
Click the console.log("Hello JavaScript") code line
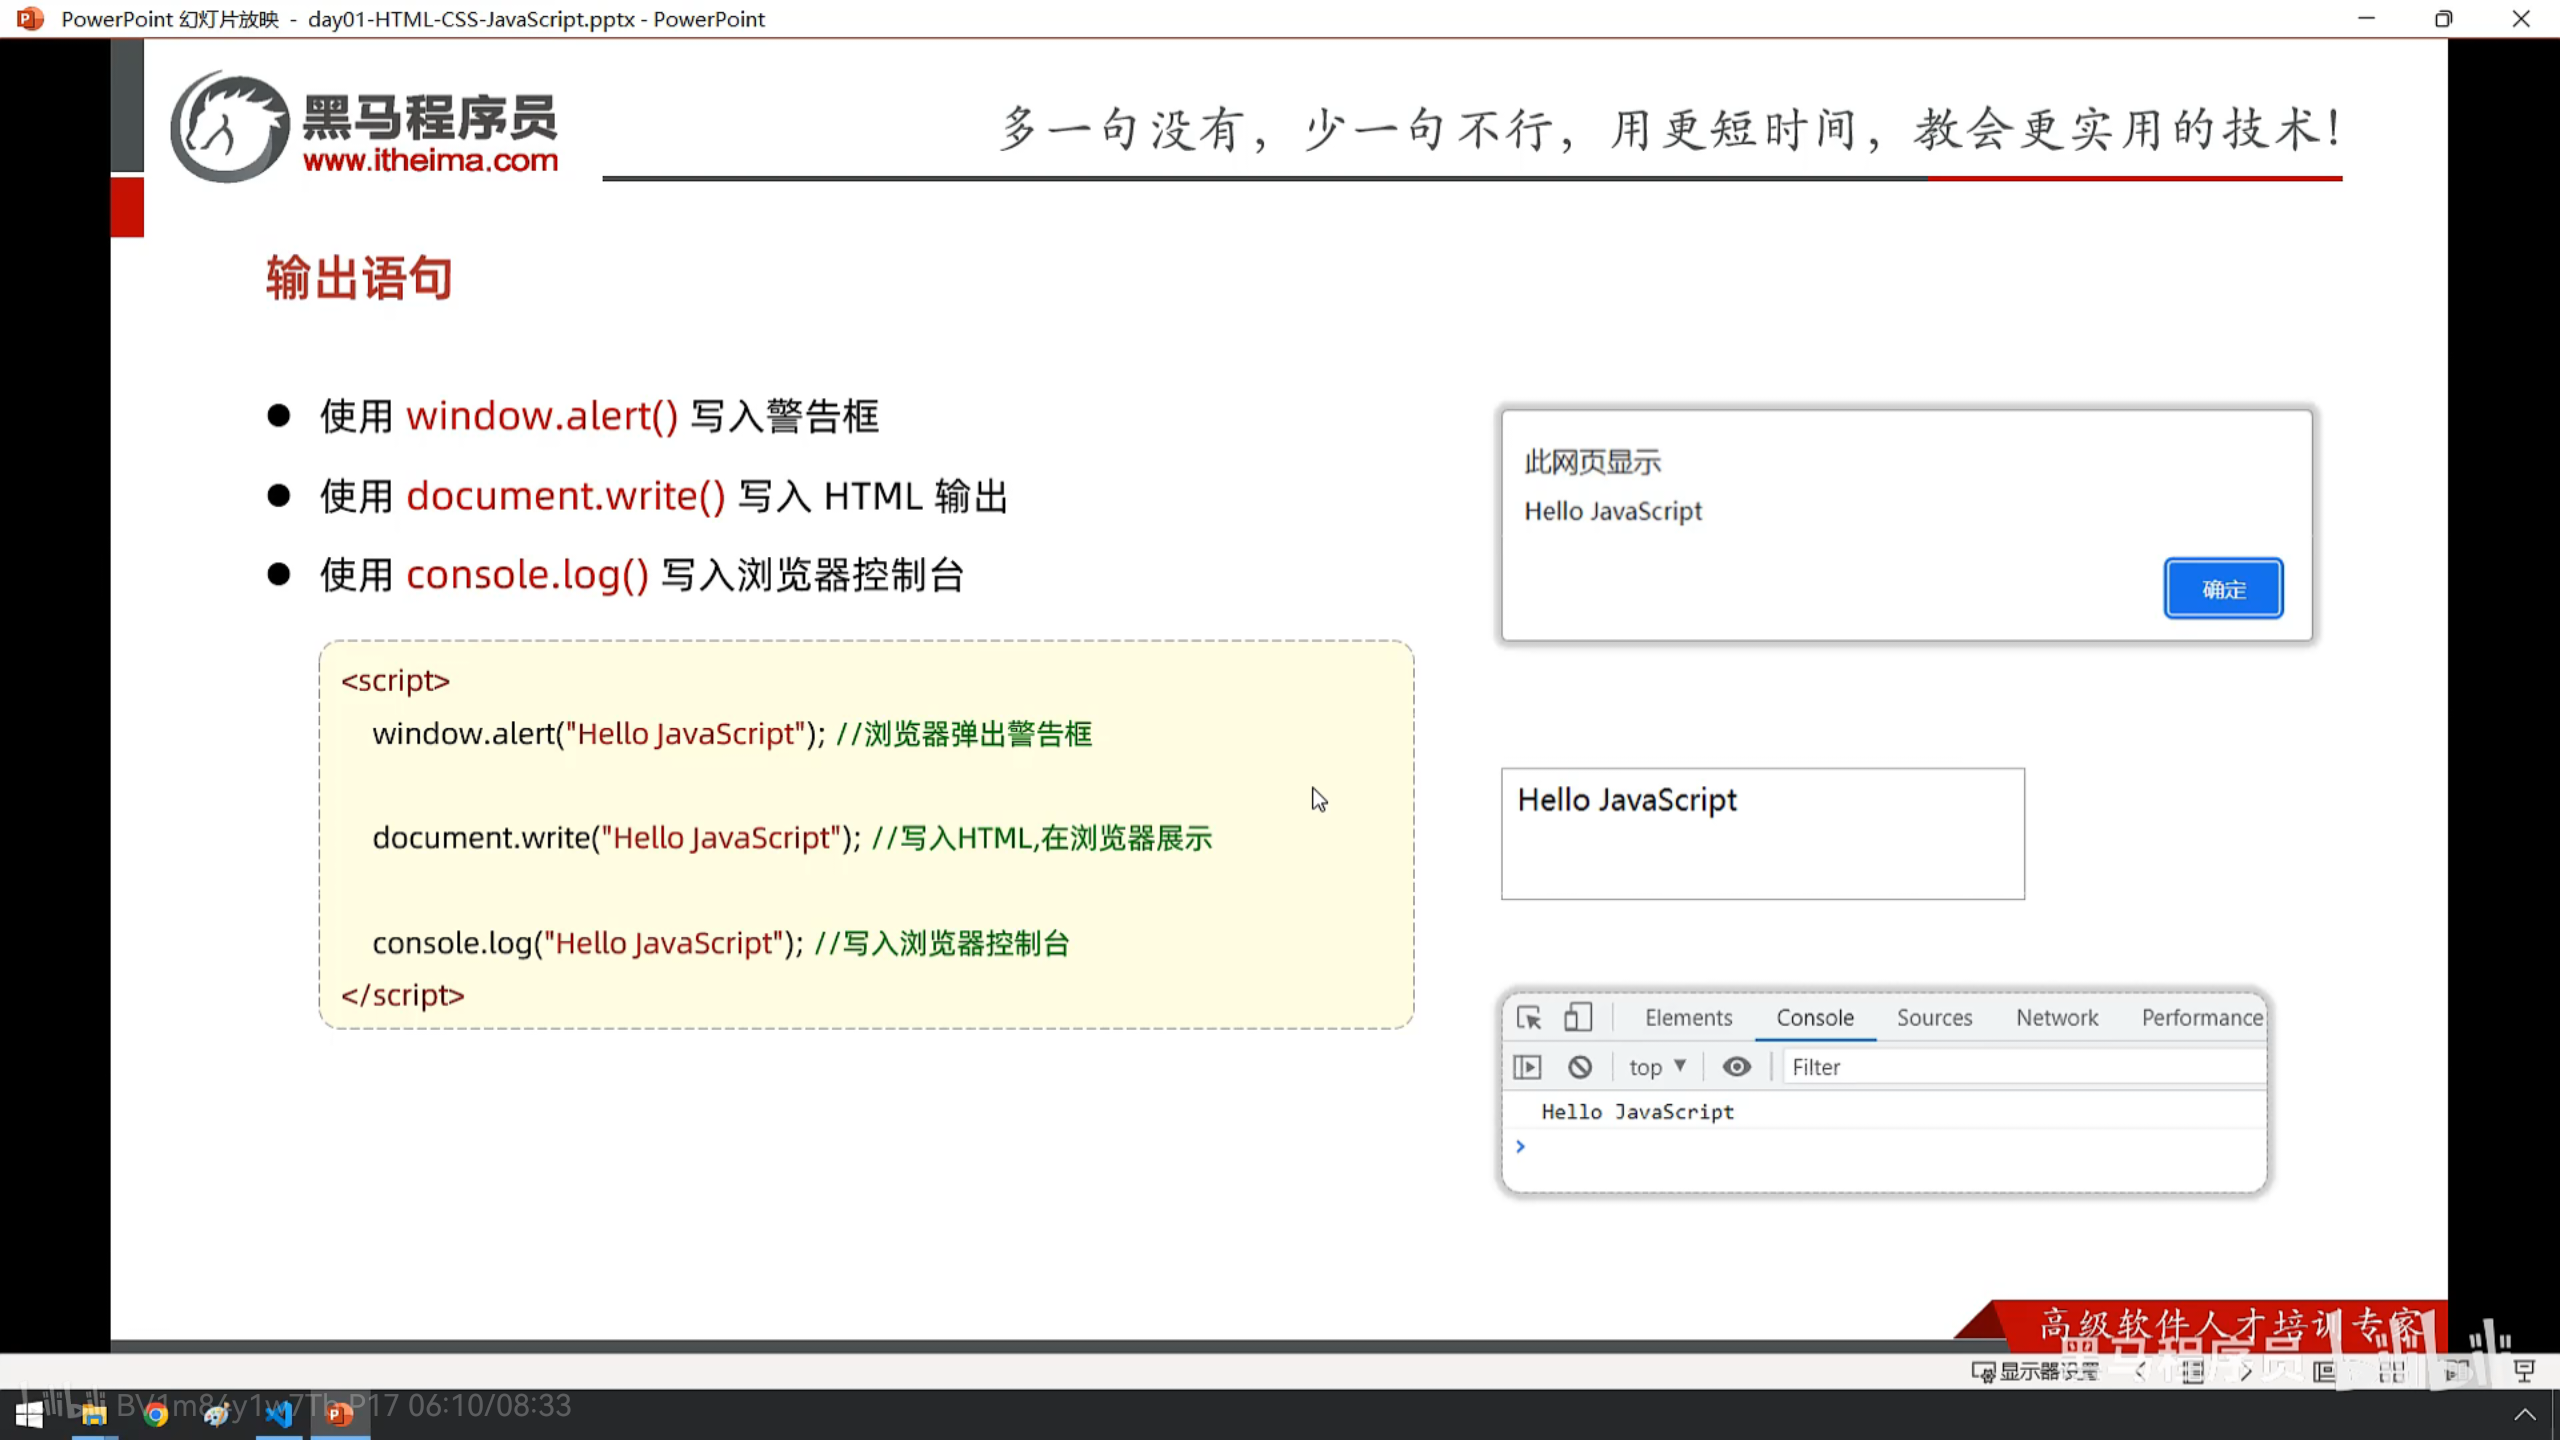(x=588, y=942)
